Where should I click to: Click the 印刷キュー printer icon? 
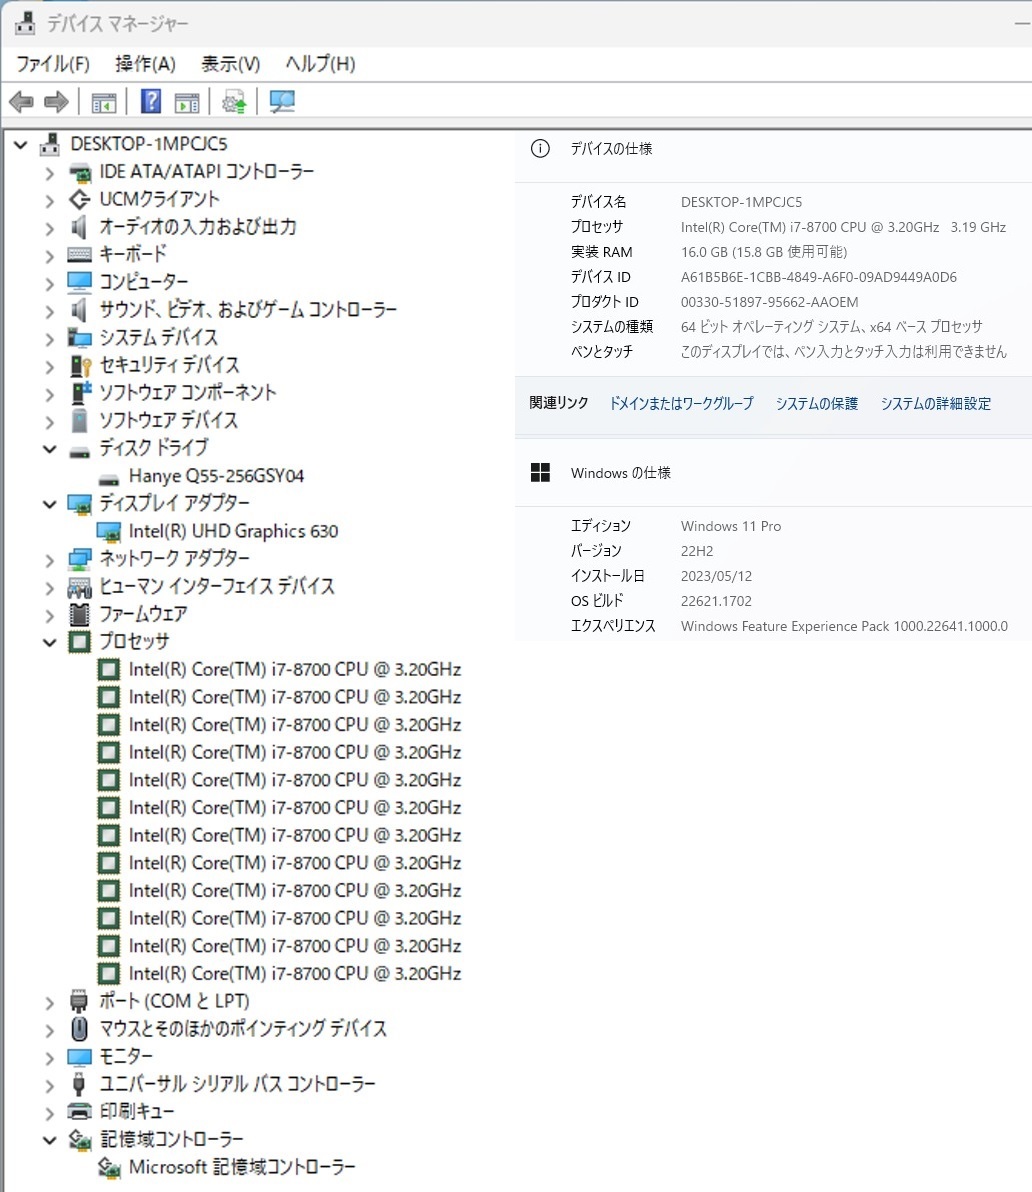coord(80,1111)
